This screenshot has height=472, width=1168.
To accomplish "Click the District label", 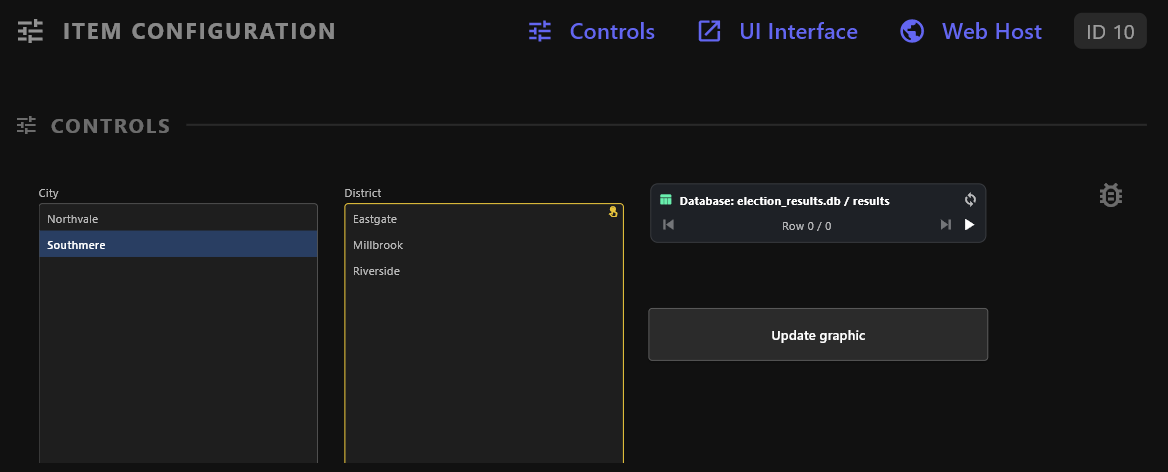I will (x=363, y=193).
